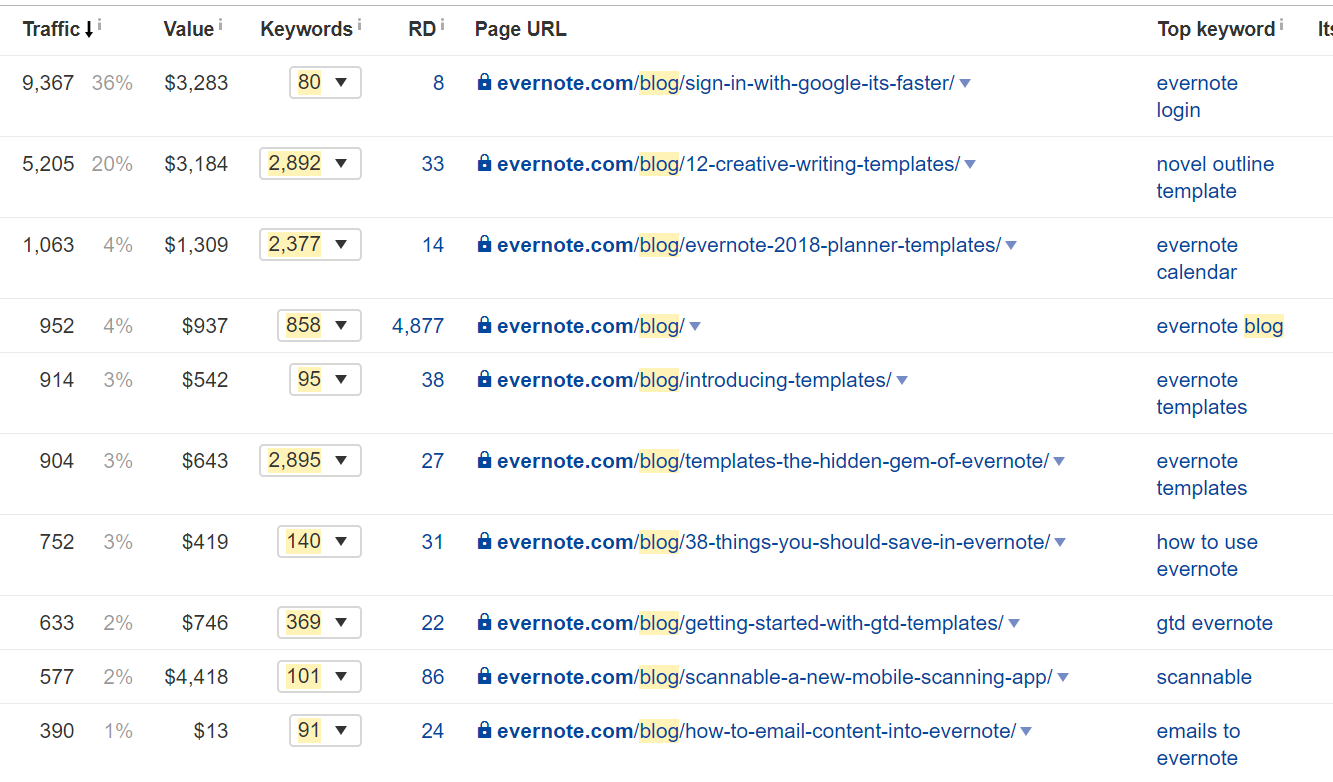The image size is (1333, 782).
Task: Click the lock icon for templates-the-hidden-gem URL
Action: 484,460
